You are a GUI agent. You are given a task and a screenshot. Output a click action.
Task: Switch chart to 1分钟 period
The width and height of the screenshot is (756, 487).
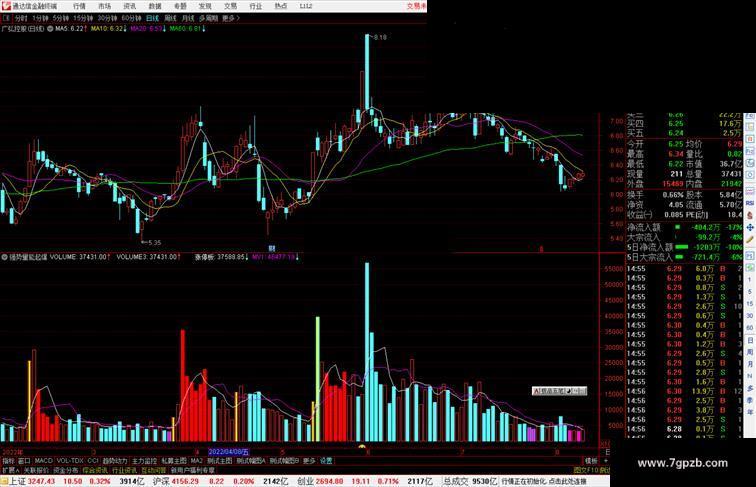click(40, 18)
